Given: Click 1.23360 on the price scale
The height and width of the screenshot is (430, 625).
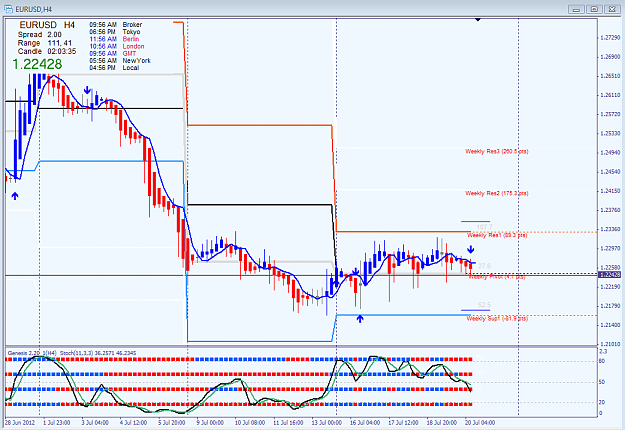Looking at the screenshot, I should 610,229.
